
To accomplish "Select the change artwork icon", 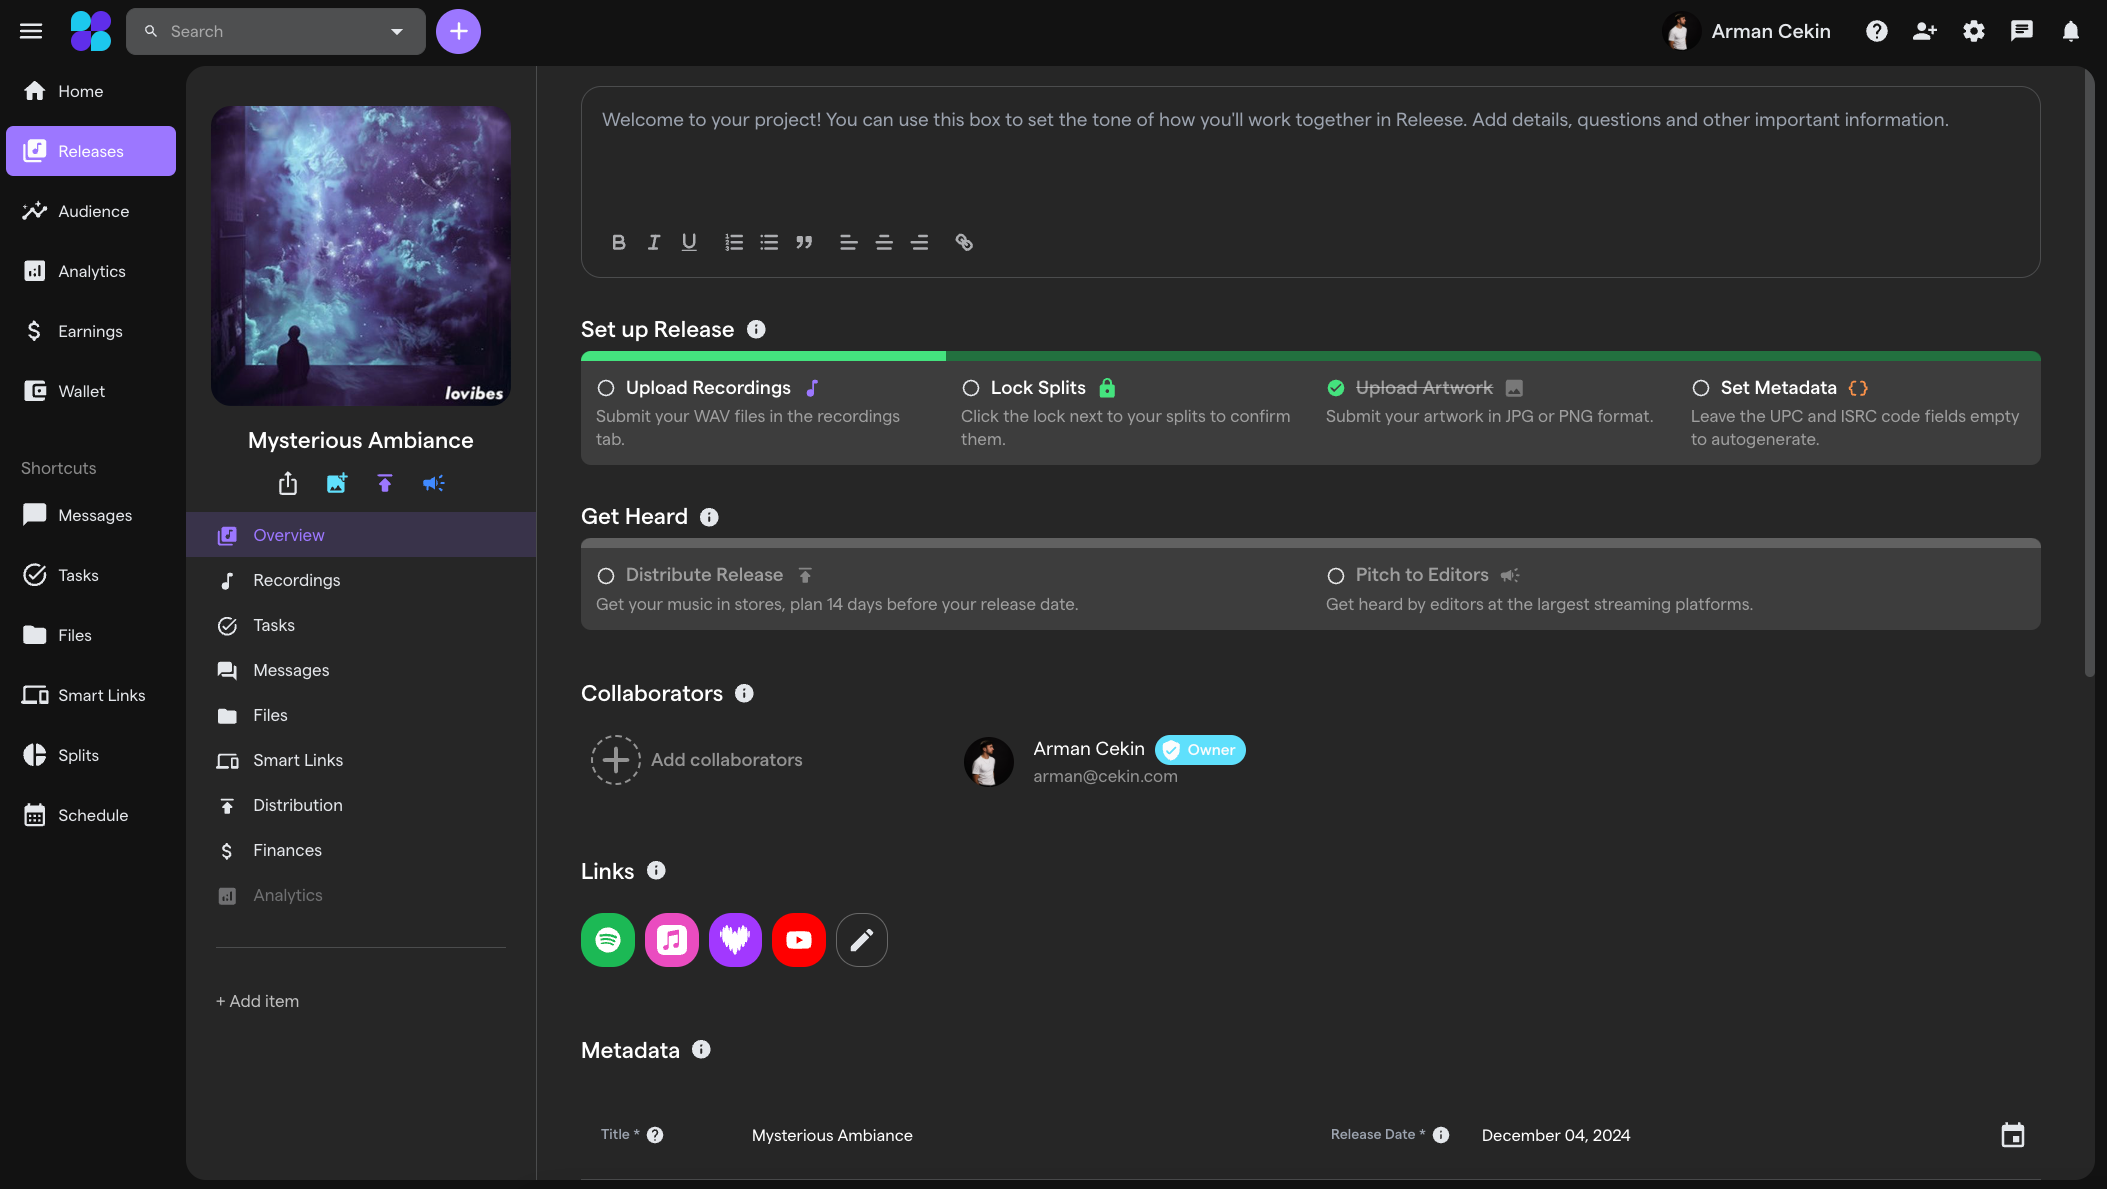I will tap(336, 483).
